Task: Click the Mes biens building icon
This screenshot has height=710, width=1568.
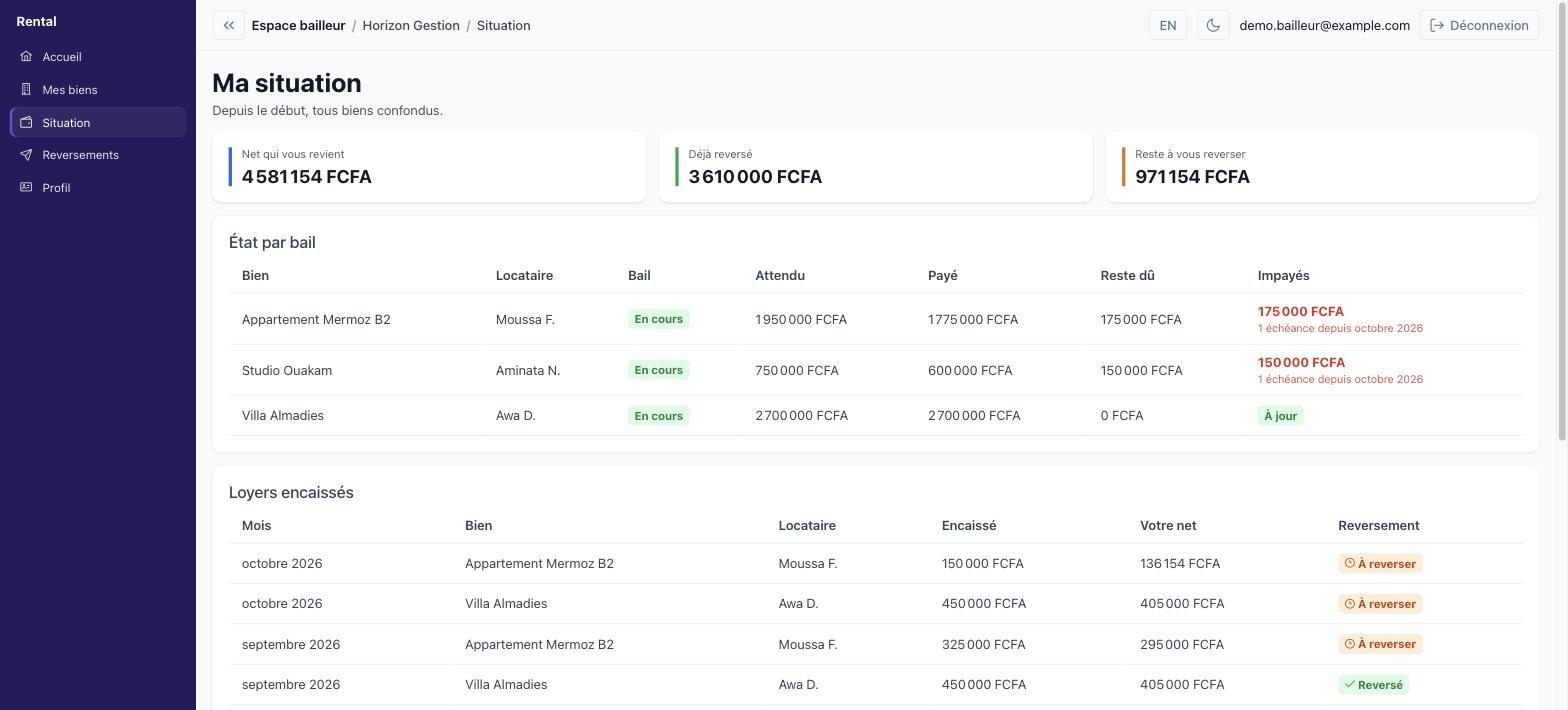Action: tap(26, 90)
